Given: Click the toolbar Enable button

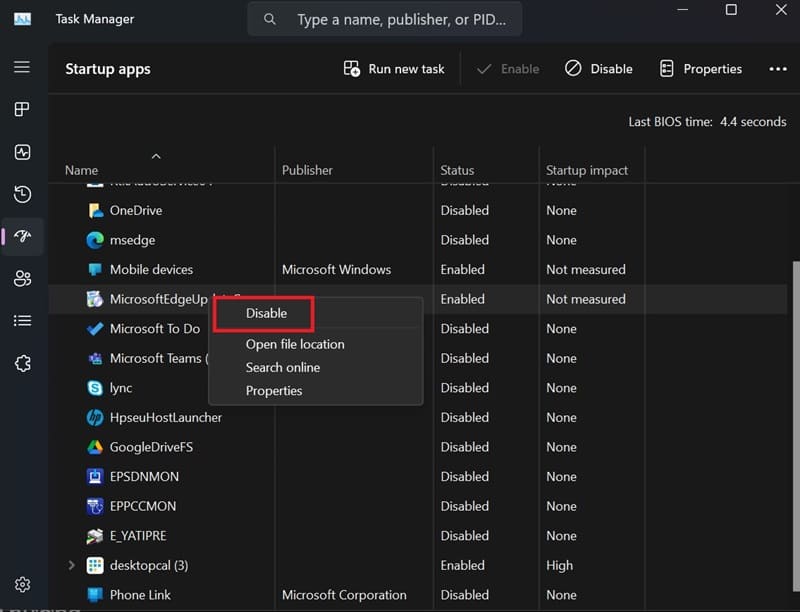Looking at the screenshot, I should (x=508, y=69).
